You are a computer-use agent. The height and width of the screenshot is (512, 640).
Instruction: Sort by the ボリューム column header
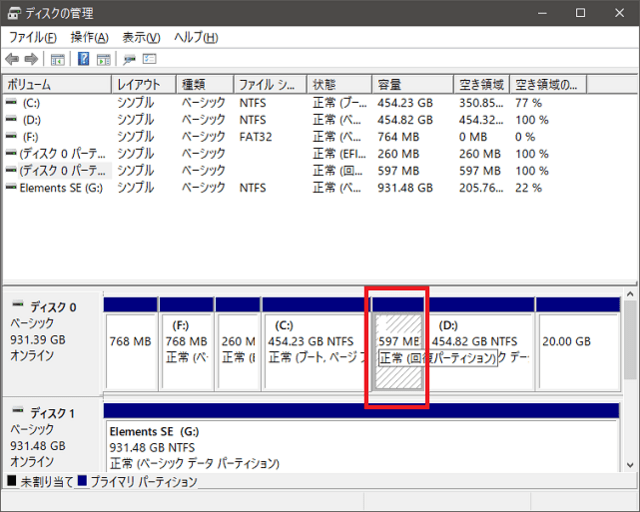[x=57, y=84]
